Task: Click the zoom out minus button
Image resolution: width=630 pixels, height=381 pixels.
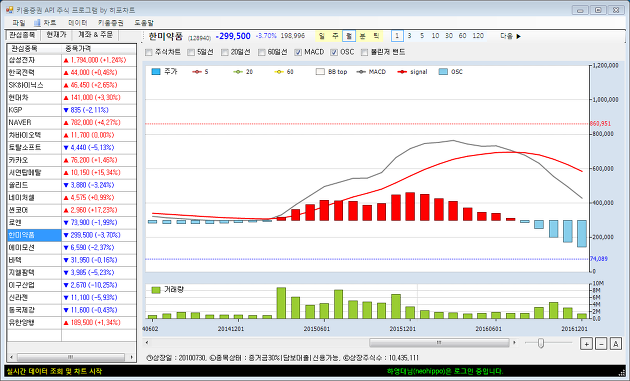Action: [x=601, y=344]
